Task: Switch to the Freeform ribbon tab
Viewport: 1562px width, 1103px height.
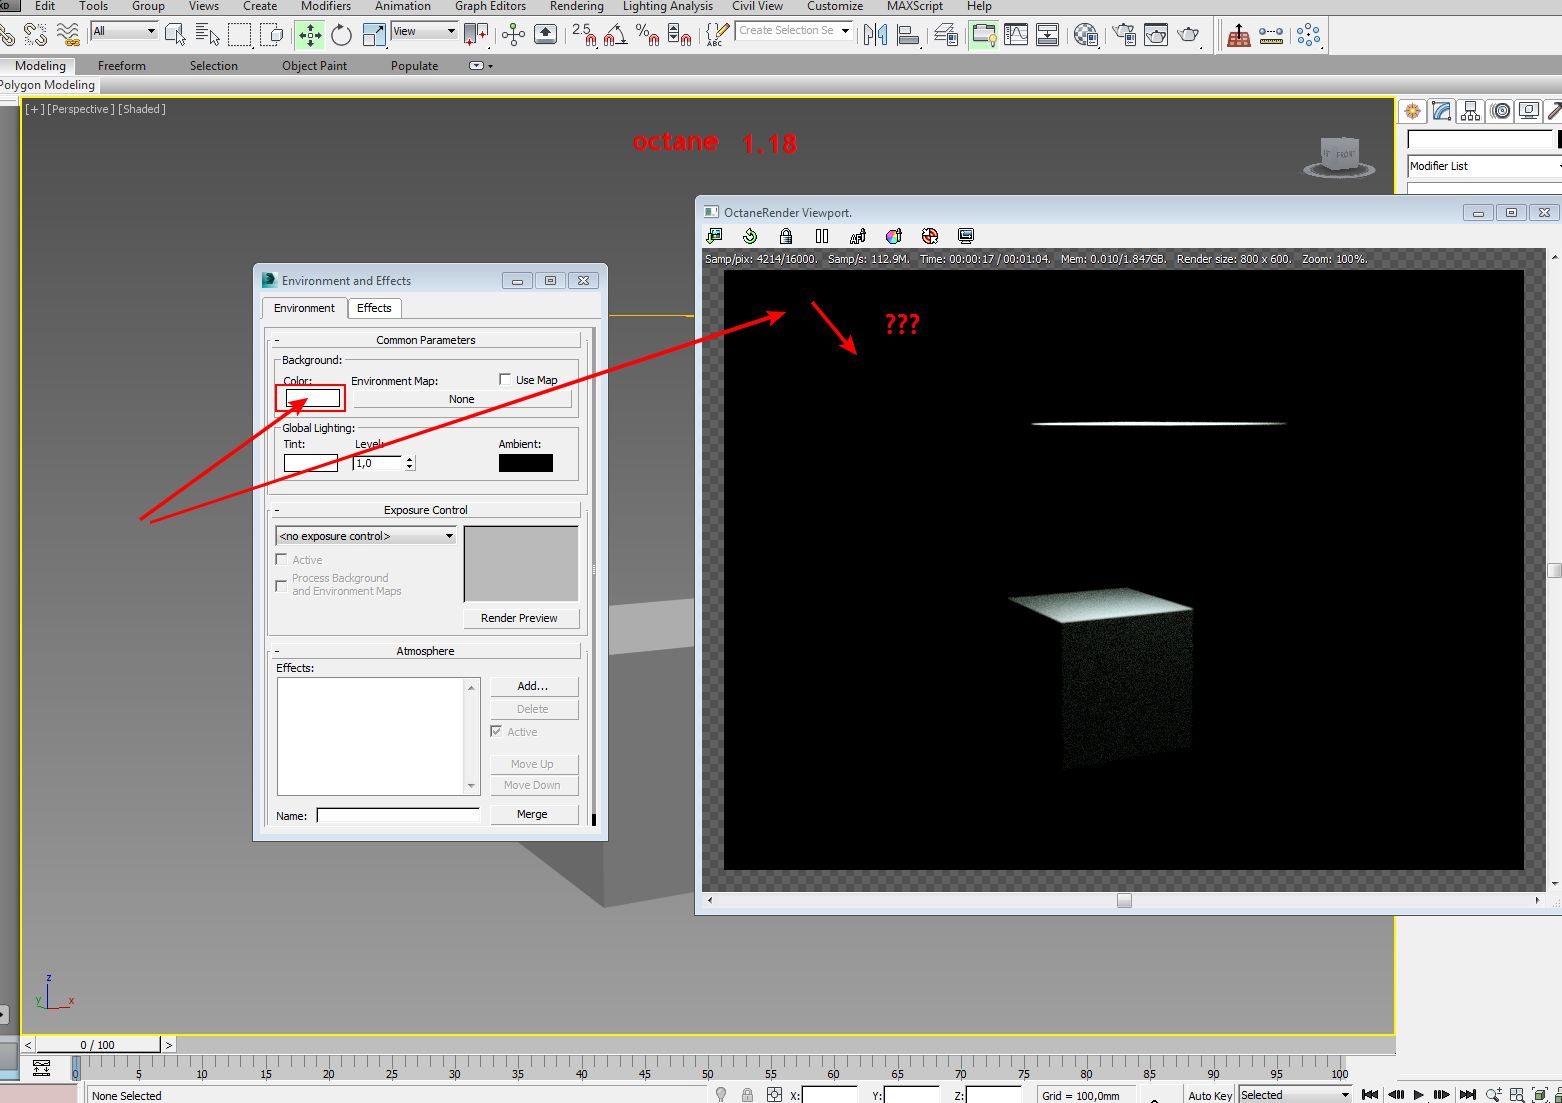Action: (122, 66)
